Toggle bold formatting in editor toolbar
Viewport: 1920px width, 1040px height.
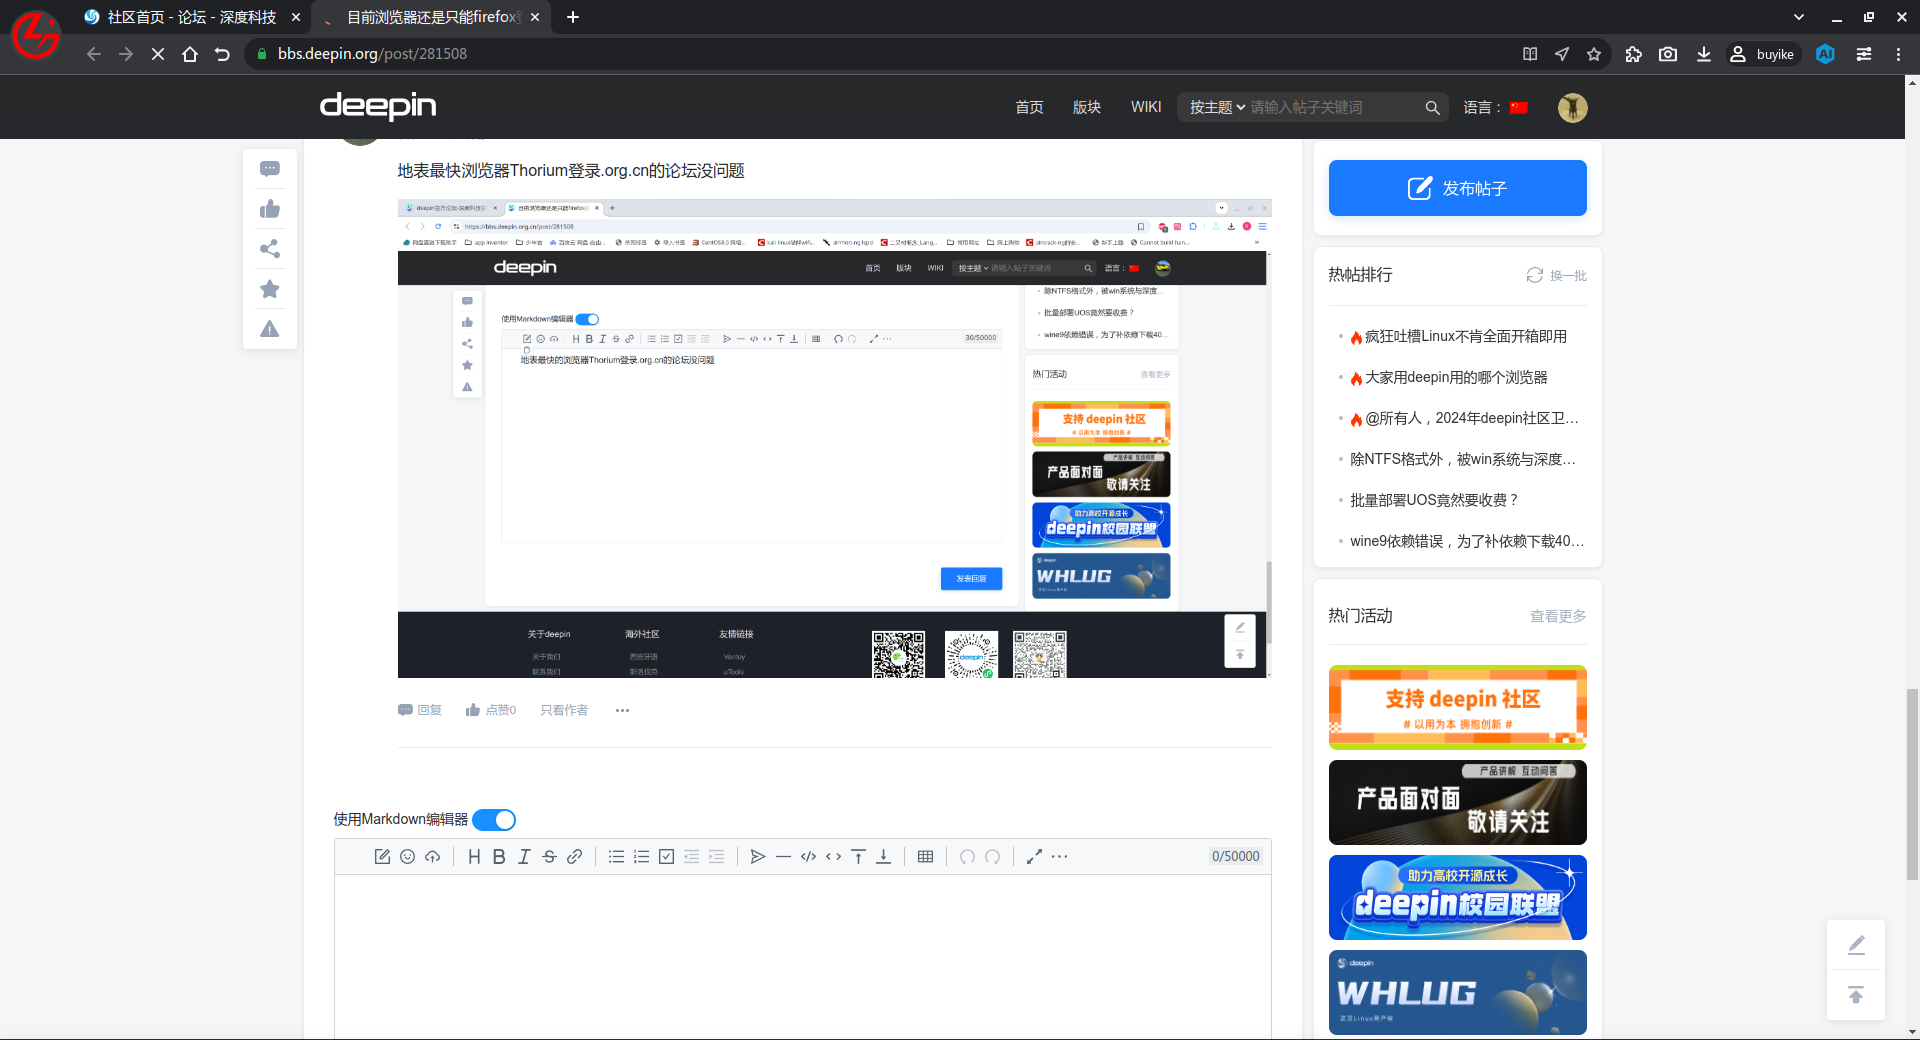(x=499, y=857)
